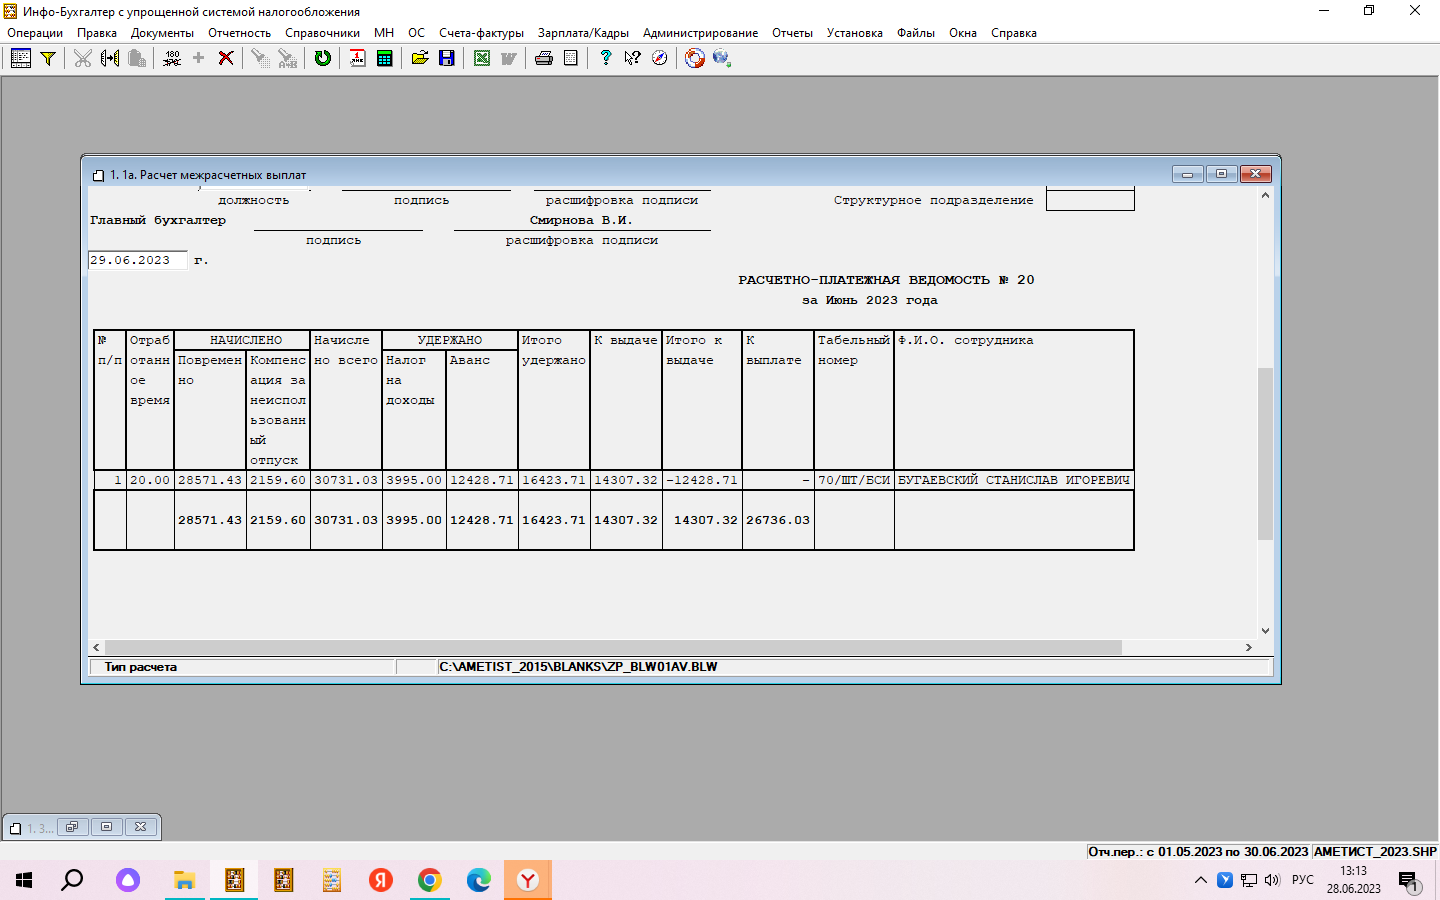Viewport: 1440px width, 900px height.
Task: Click the context help cursor icon
Action: 632,58
